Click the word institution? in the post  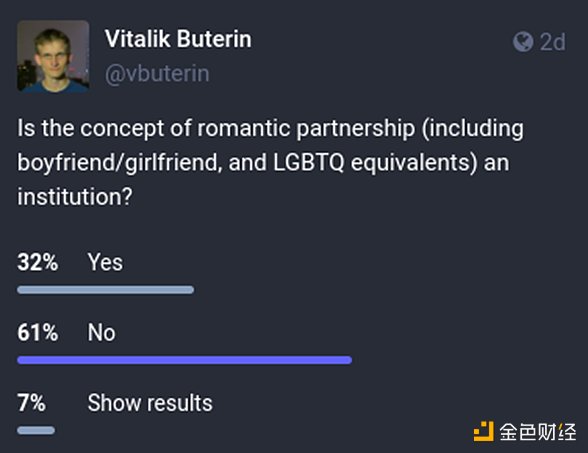[75, 196]
